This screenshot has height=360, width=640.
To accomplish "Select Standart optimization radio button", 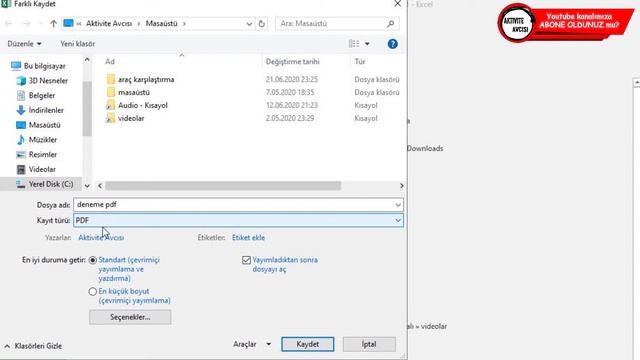I will point(93,260).
